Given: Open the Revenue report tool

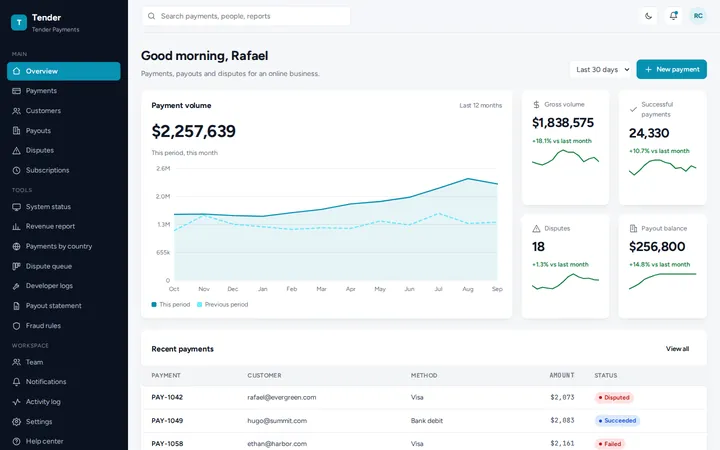Looking at the screenshot, I should (64, 226).
